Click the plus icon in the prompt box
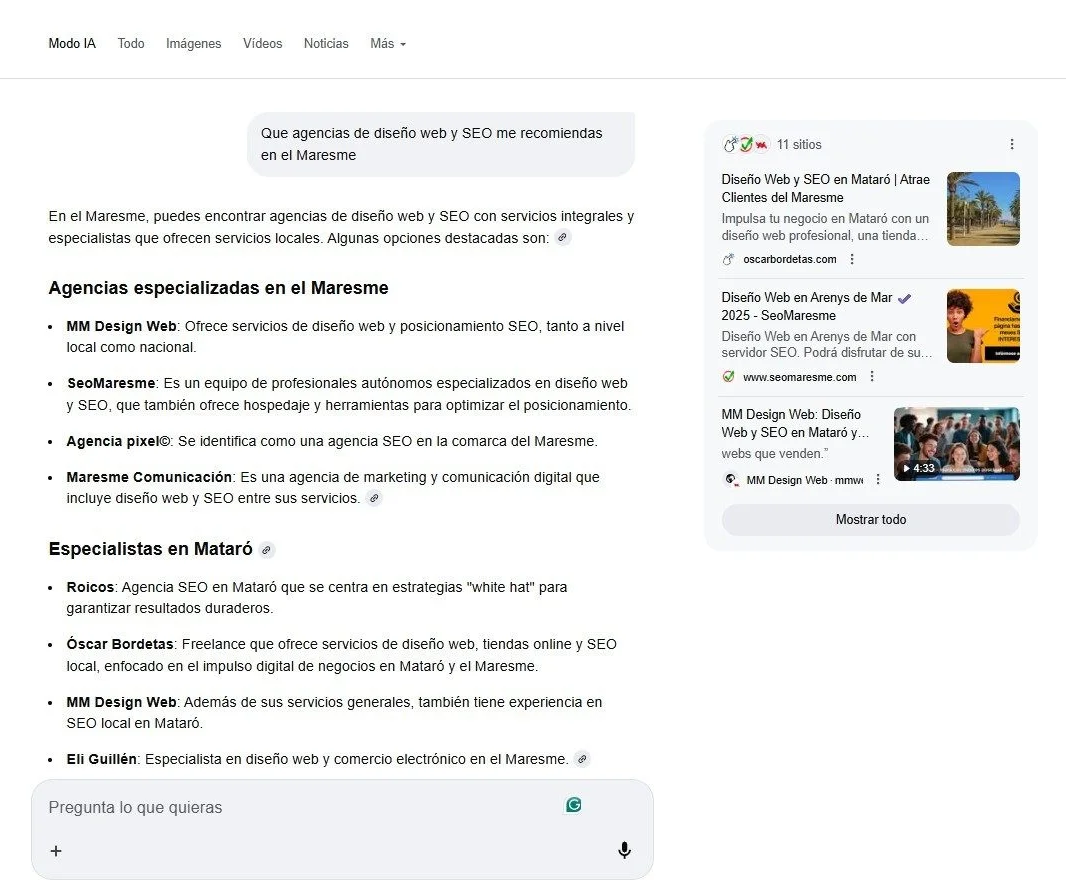Screen dimensions: 1066x887 pyautogui.click(x=56, y=851)
